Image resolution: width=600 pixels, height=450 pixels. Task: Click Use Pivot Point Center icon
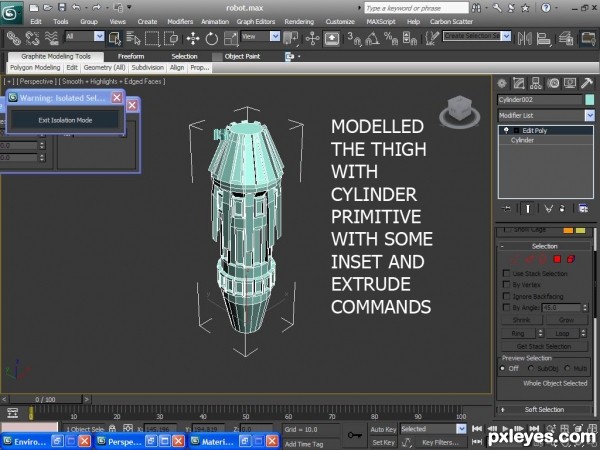point(291,38)
